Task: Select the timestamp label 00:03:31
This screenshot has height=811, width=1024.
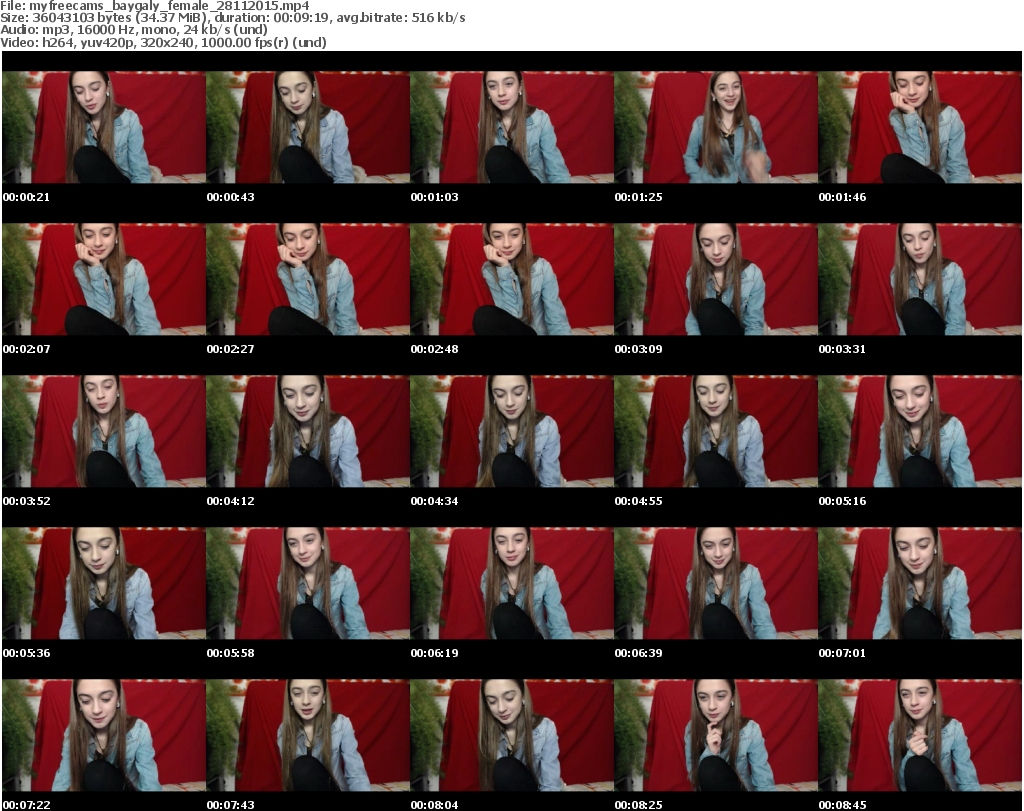Action: click(x=842, y=349)
